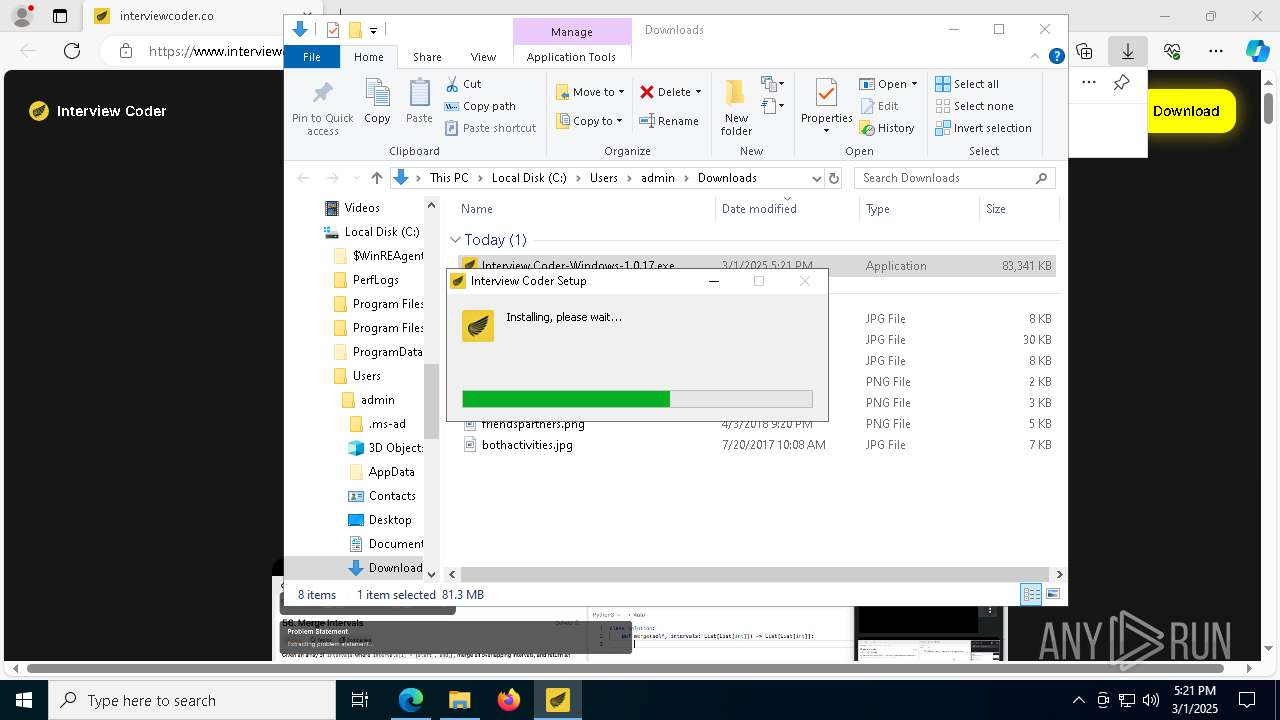Click 'admin' in the address path

[658, 178]
